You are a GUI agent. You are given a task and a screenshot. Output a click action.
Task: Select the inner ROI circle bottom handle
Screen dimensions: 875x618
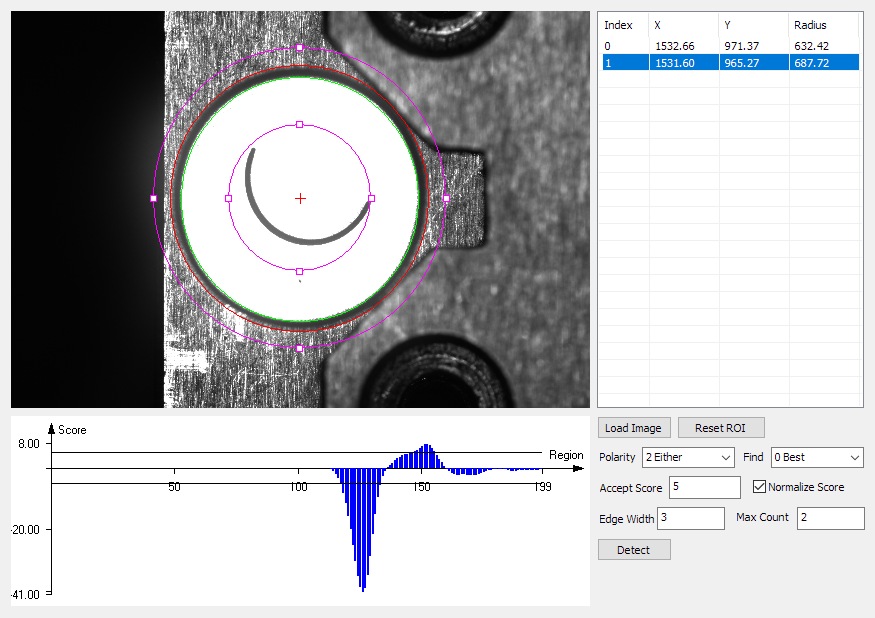pyautogui.click(x=300, y=271)
